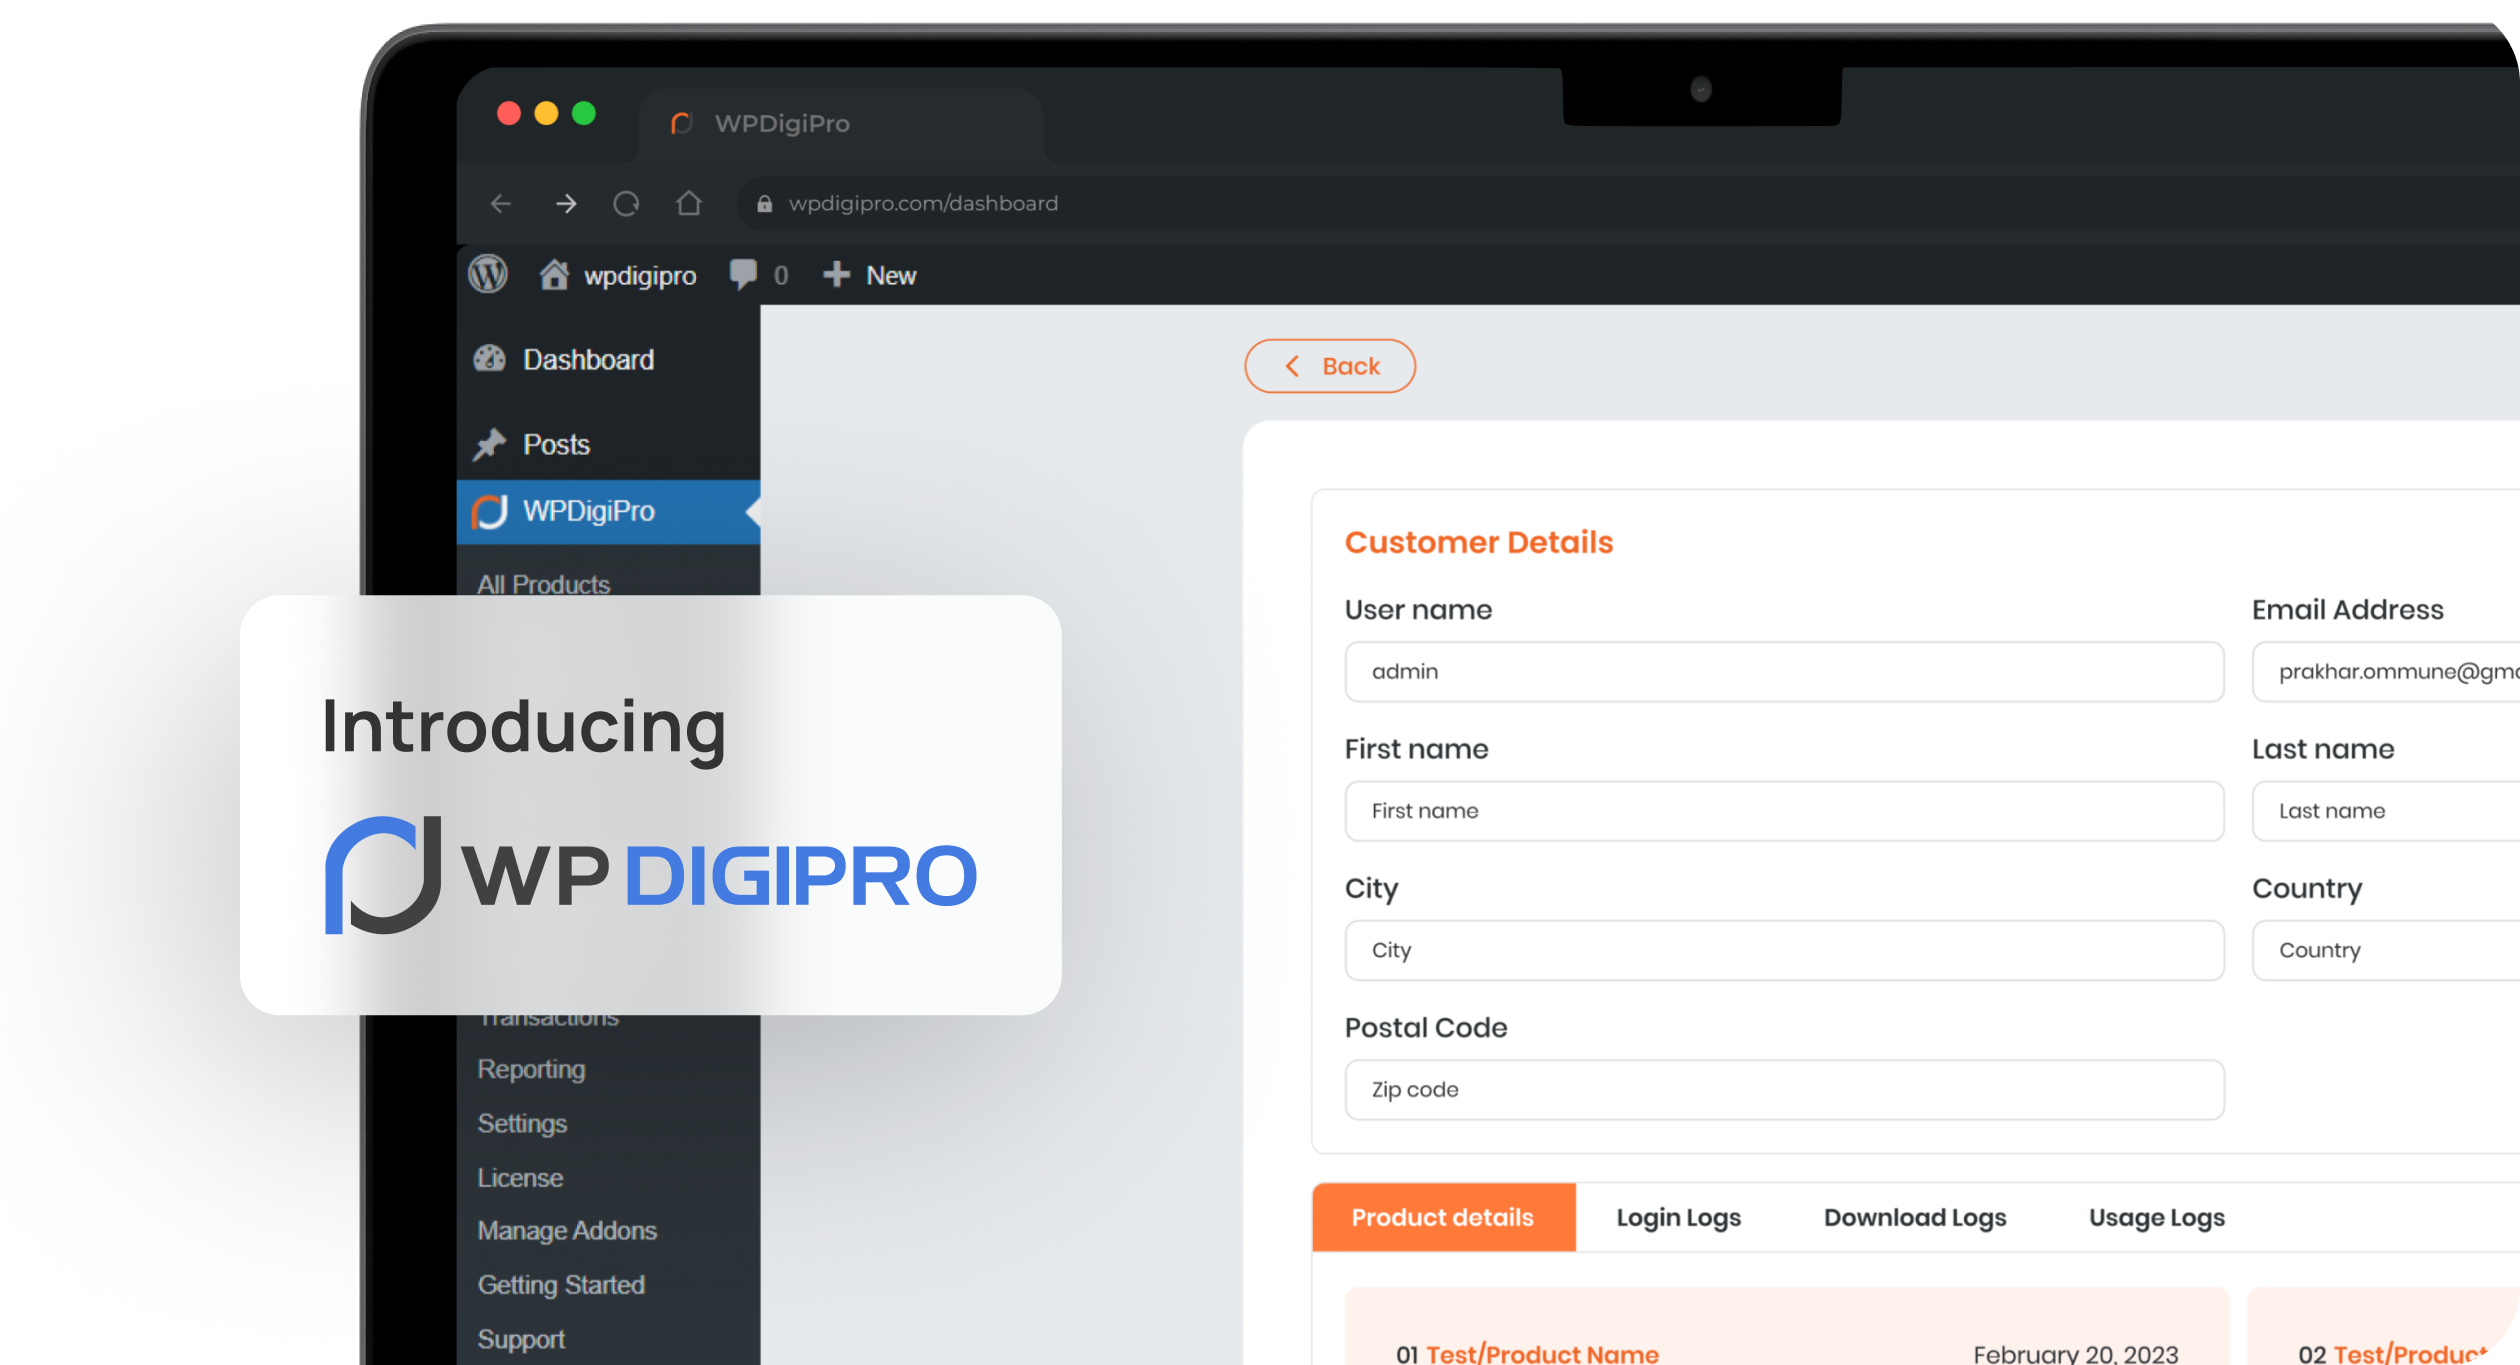The height and width of the screenshot is (1365, 2520).
Task: Click the green maximize window dot
Action: pos(584,113)
